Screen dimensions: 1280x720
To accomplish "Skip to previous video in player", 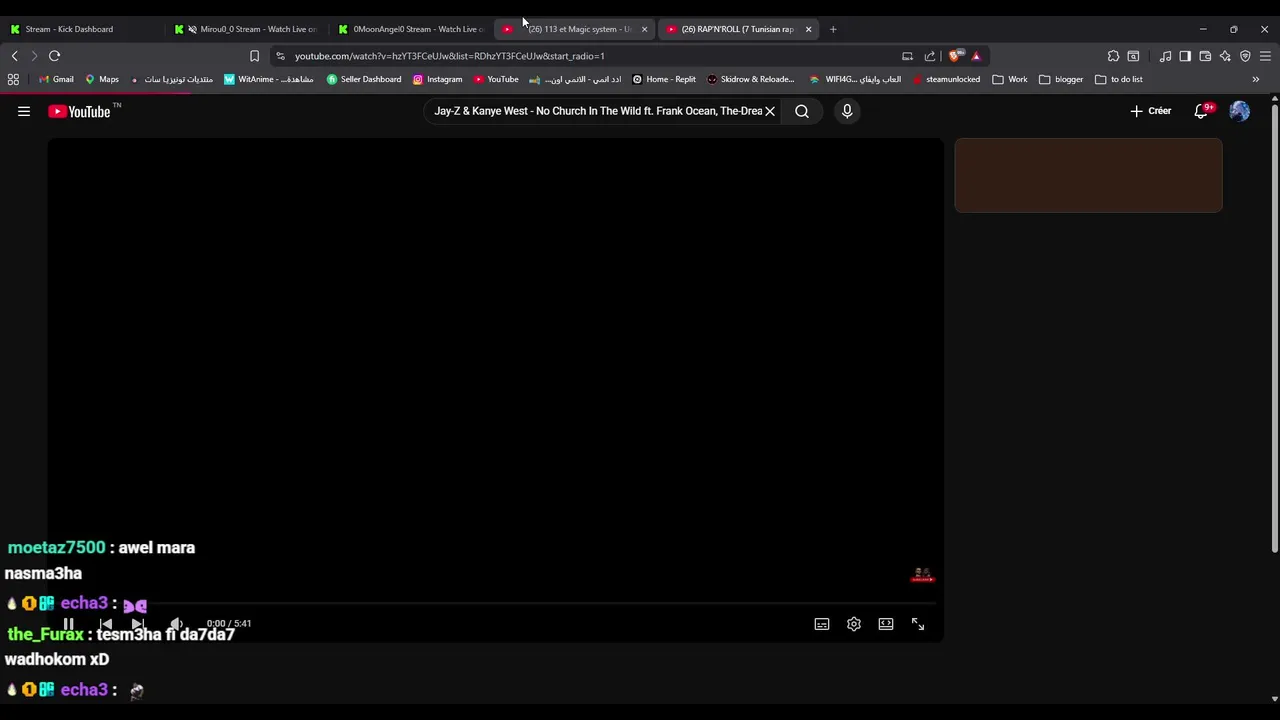I will [106, 624].
